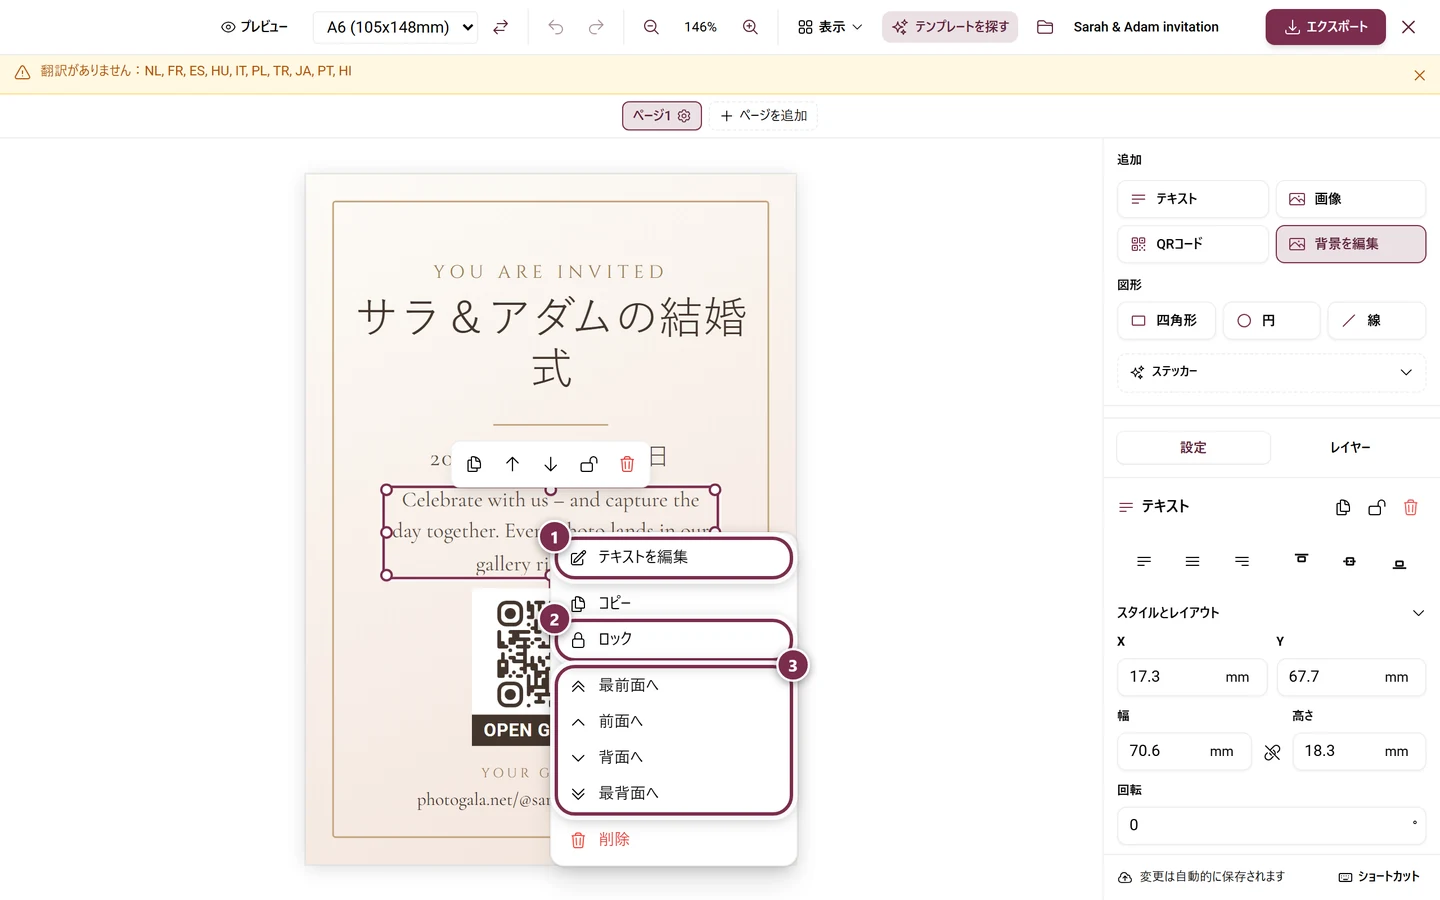Dismiss the missing translation warning banner

click(1419, 75)
